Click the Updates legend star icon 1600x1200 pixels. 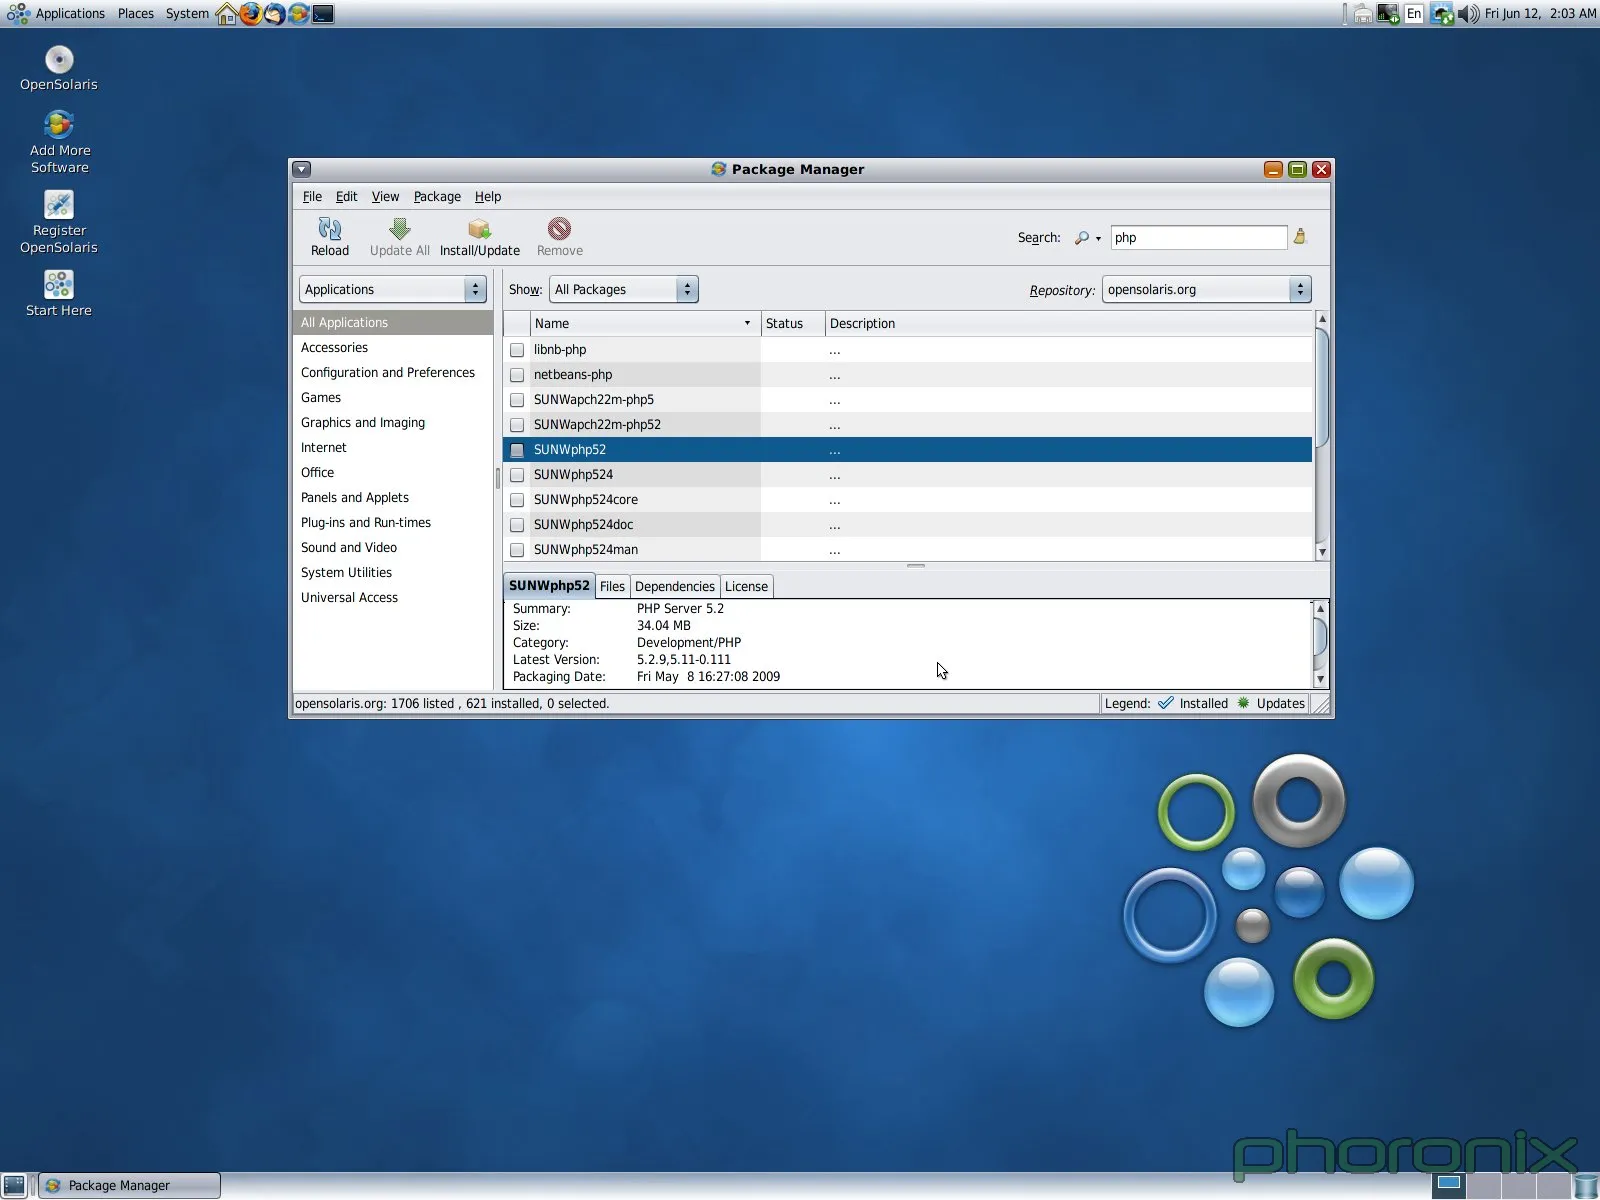click(x=1243, y=703)
